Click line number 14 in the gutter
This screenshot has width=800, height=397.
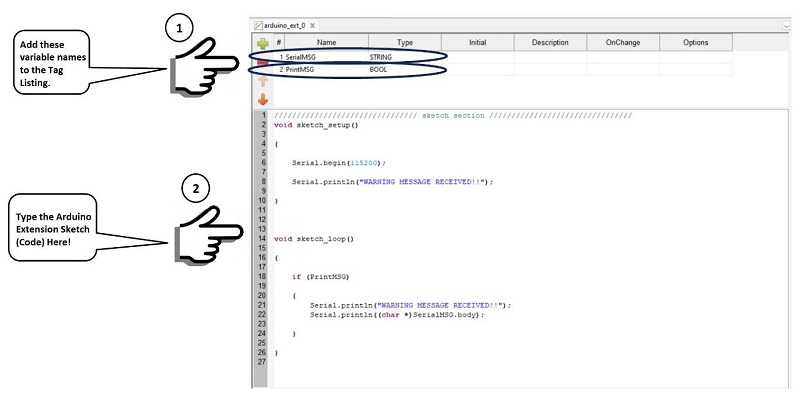click(262, 238)
